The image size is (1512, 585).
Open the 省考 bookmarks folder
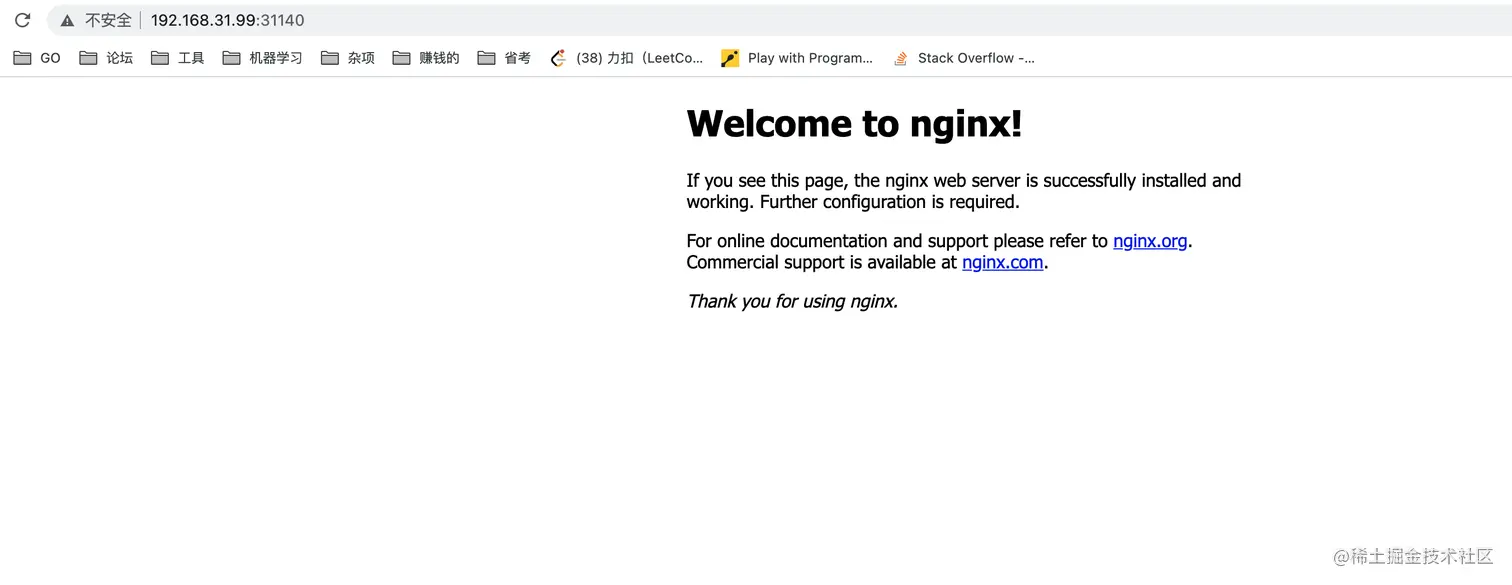[x=504, y=58]
